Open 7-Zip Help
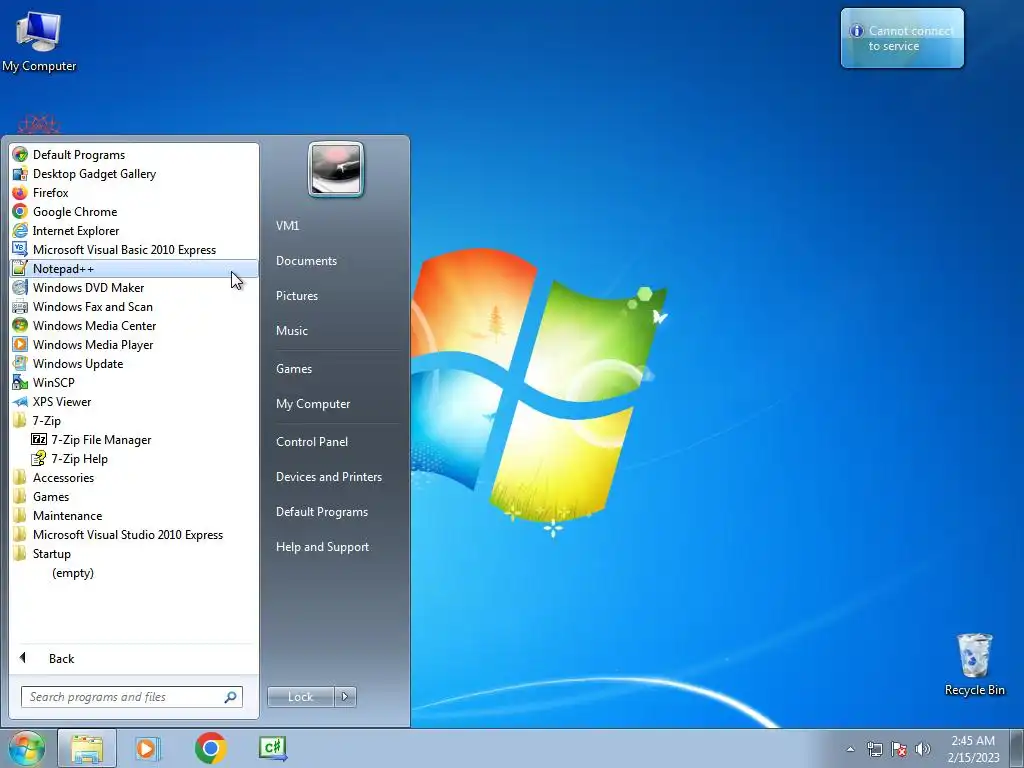The height and width of the screenshot is (768, 1024). pyautogui.click(x=134, y=458)
